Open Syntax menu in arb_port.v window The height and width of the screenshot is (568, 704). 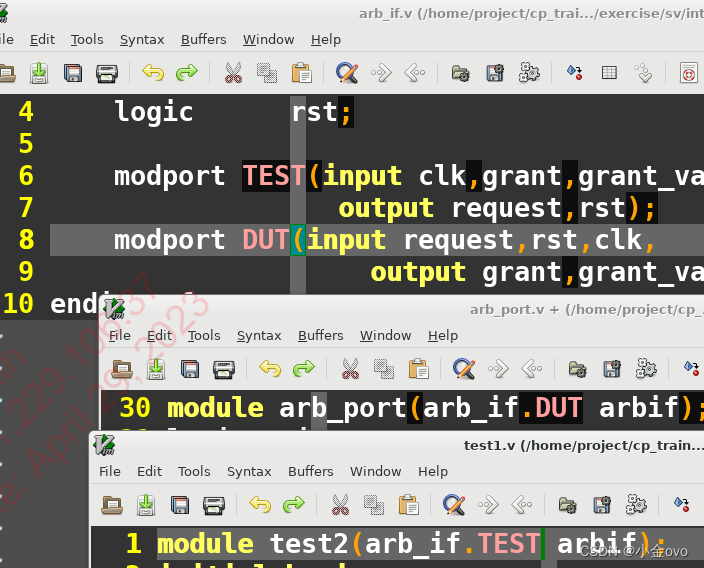(259, 336)
